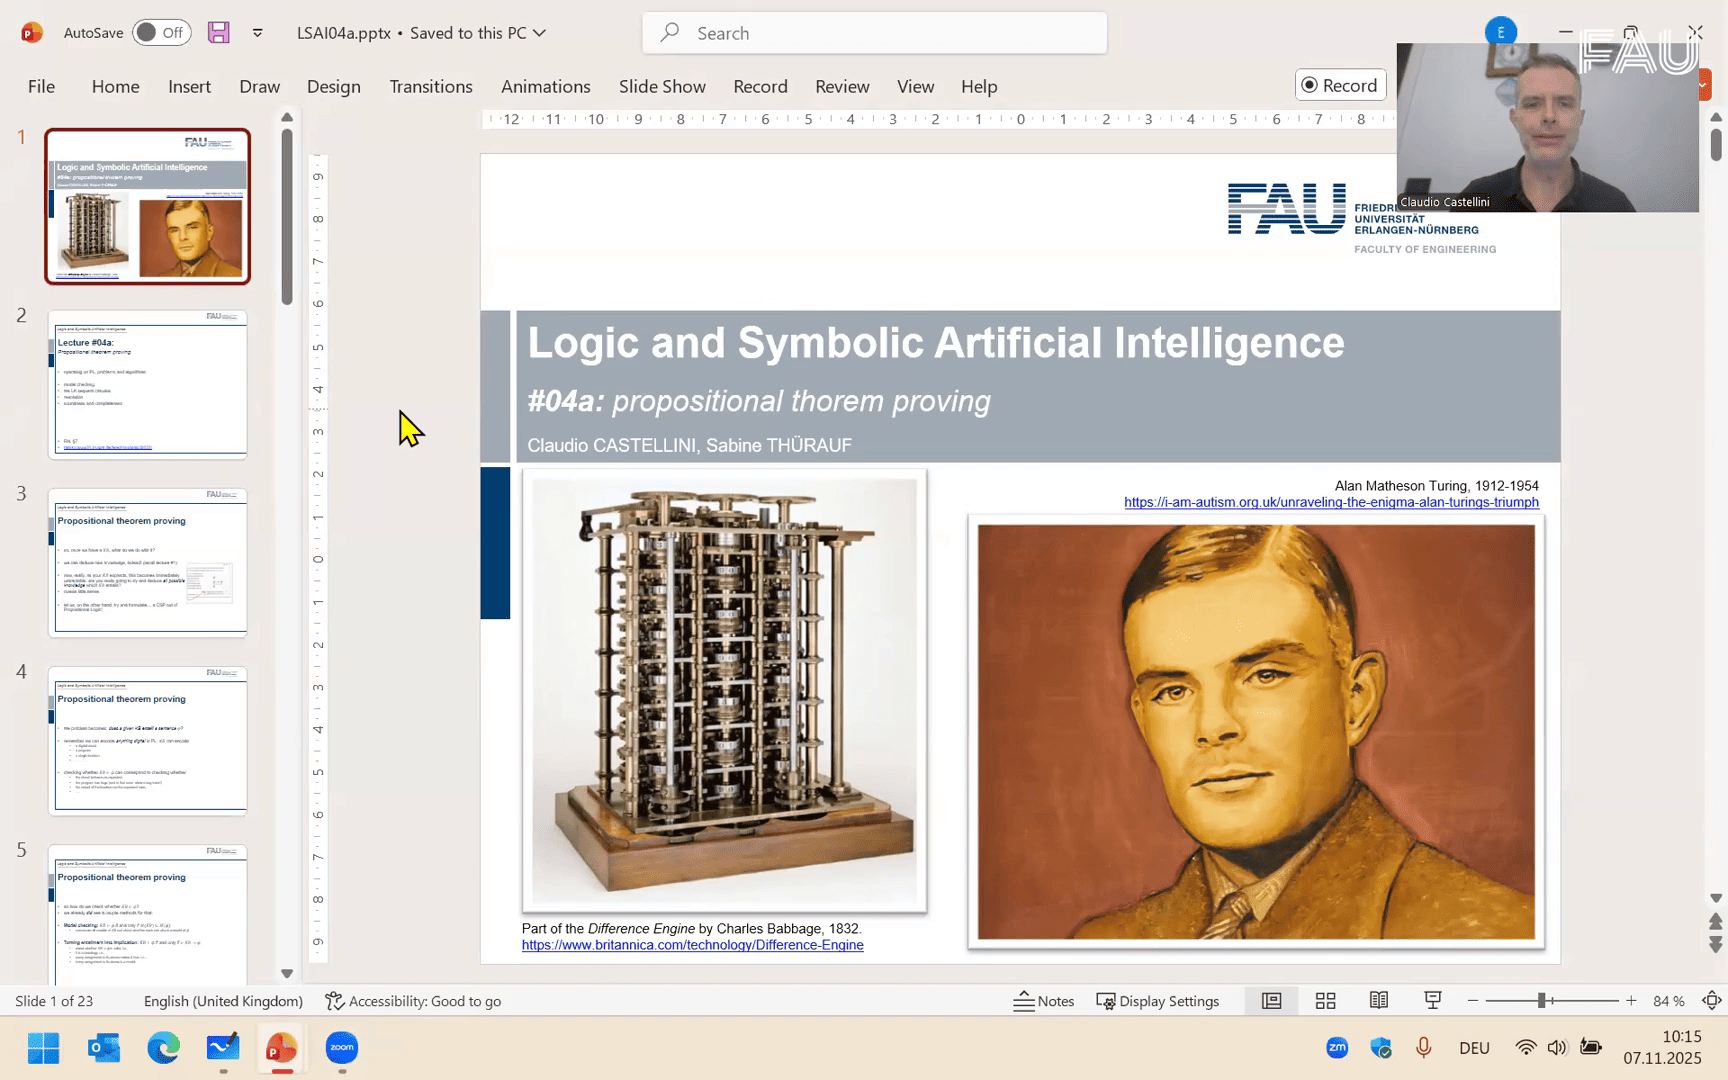Turn on AutoSave
Image resolution: width=1728 pixels, height=1080 pixels.
click(x=160, y=32)
